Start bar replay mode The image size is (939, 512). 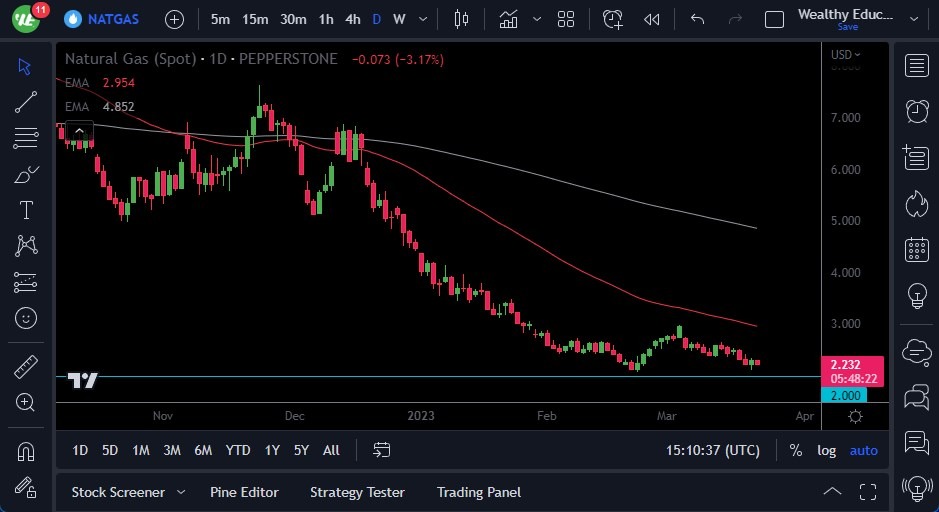pos(652,20)
